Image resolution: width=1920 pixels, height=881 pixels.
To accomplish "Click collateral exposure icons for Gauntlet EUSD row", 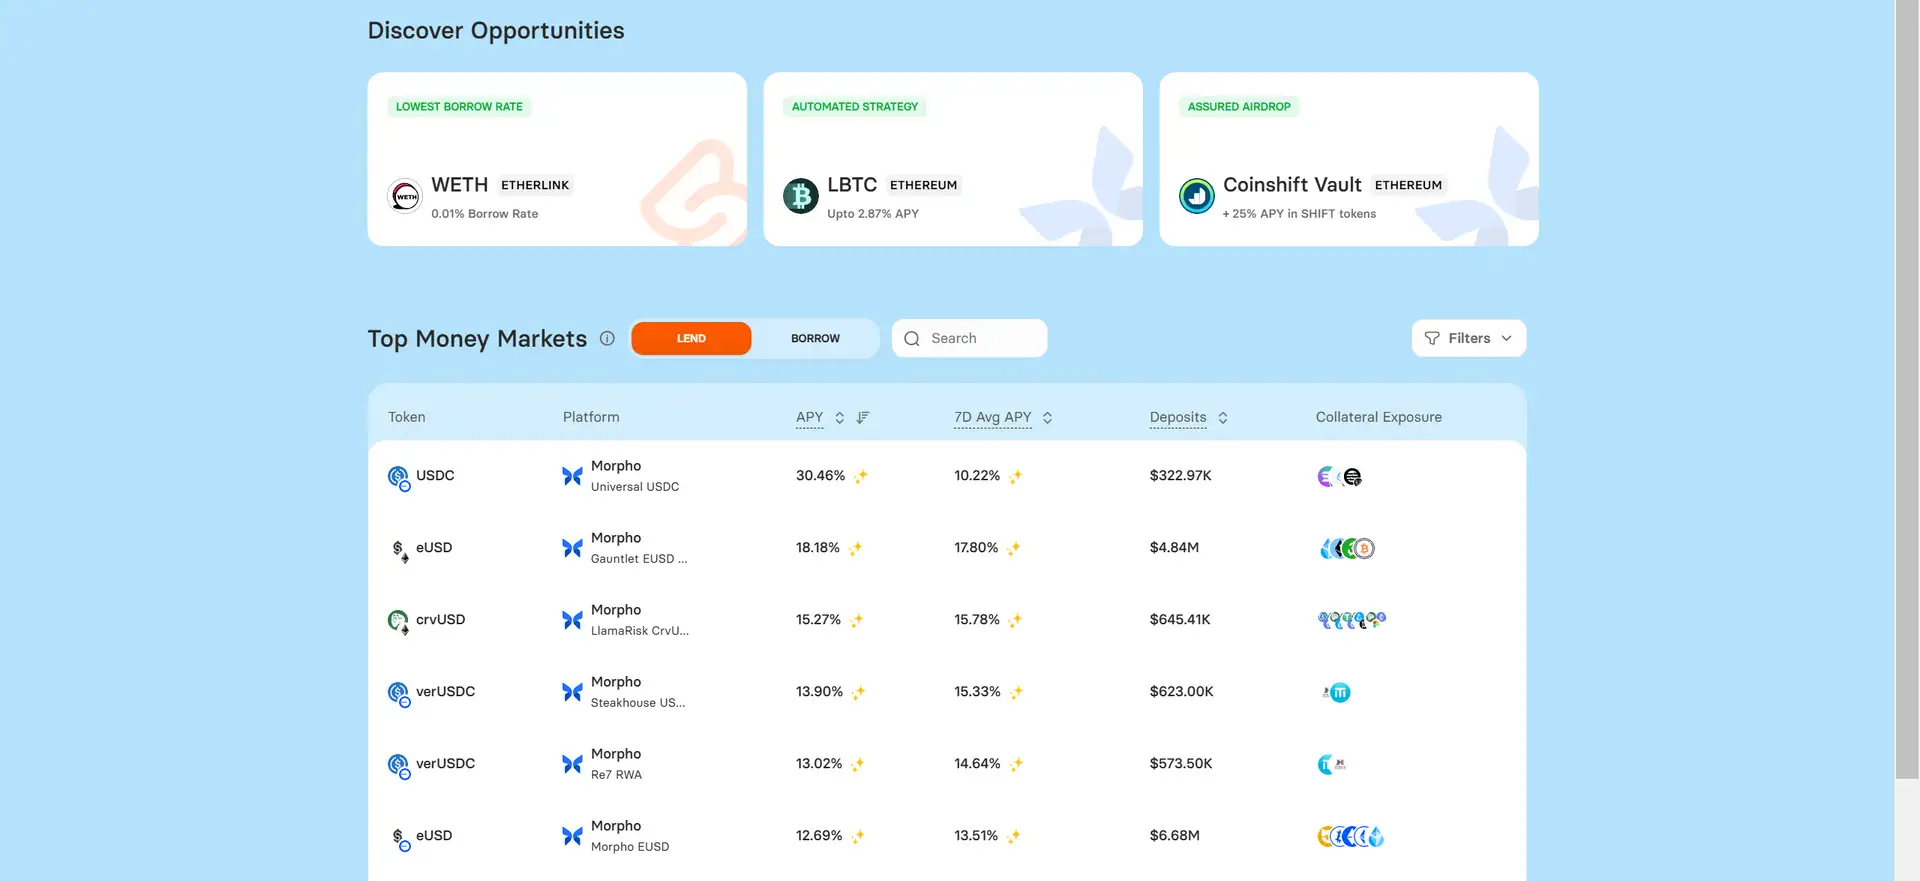I will [1347, 548].
